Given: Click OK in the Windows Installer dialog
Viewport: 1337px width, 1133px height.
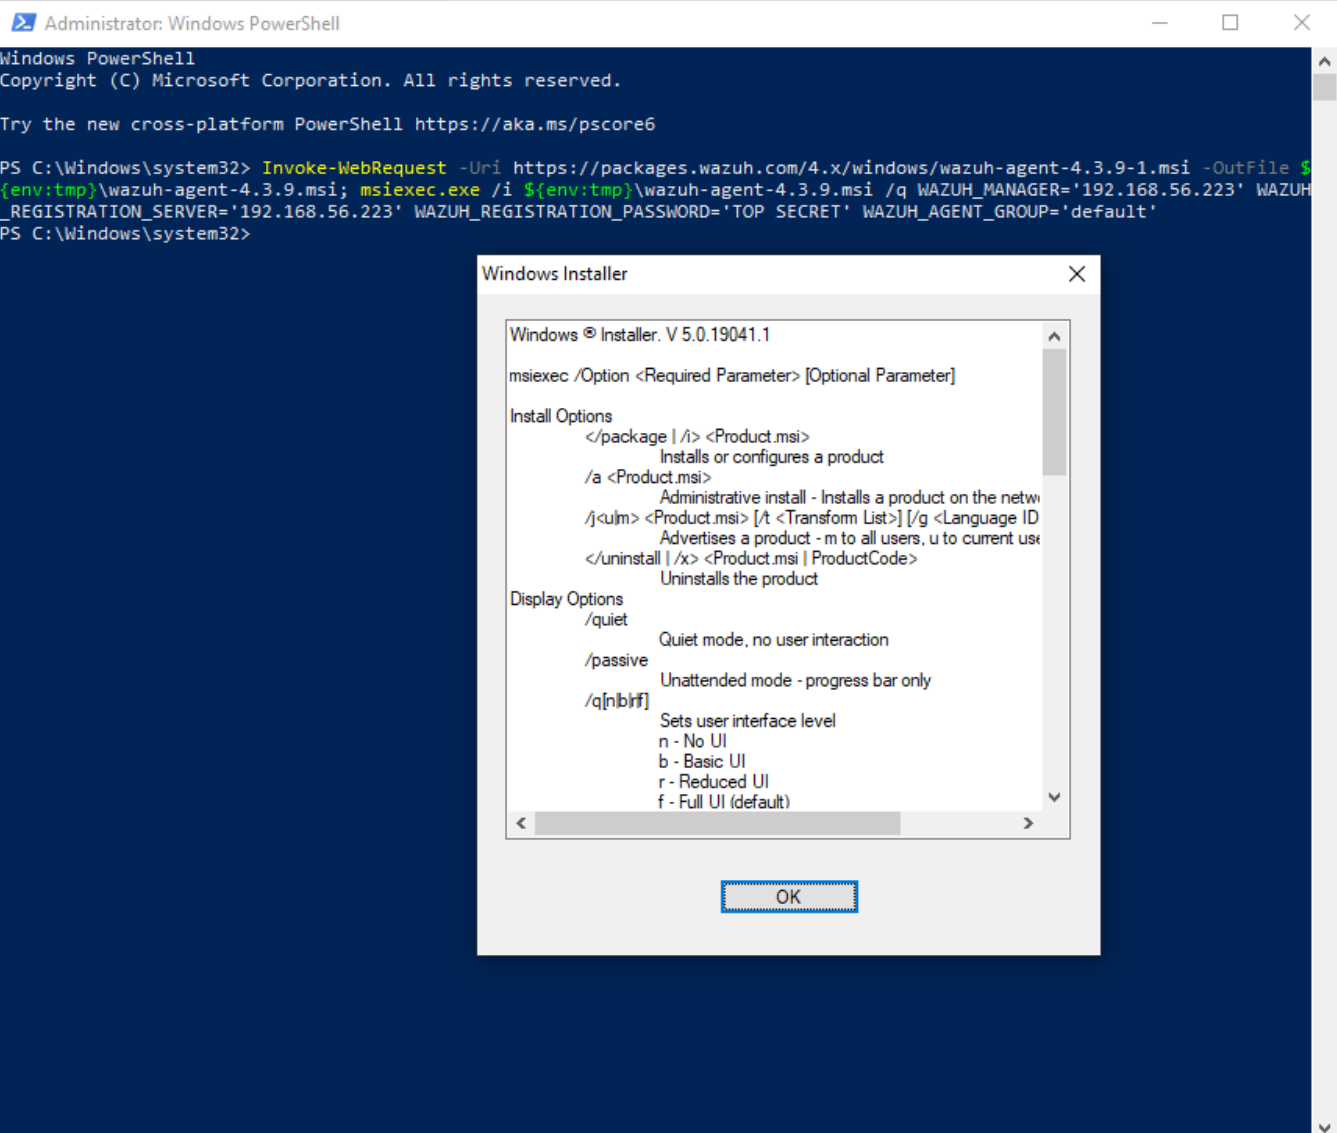Looking at the screenshot, I should [x=788, y=896].
